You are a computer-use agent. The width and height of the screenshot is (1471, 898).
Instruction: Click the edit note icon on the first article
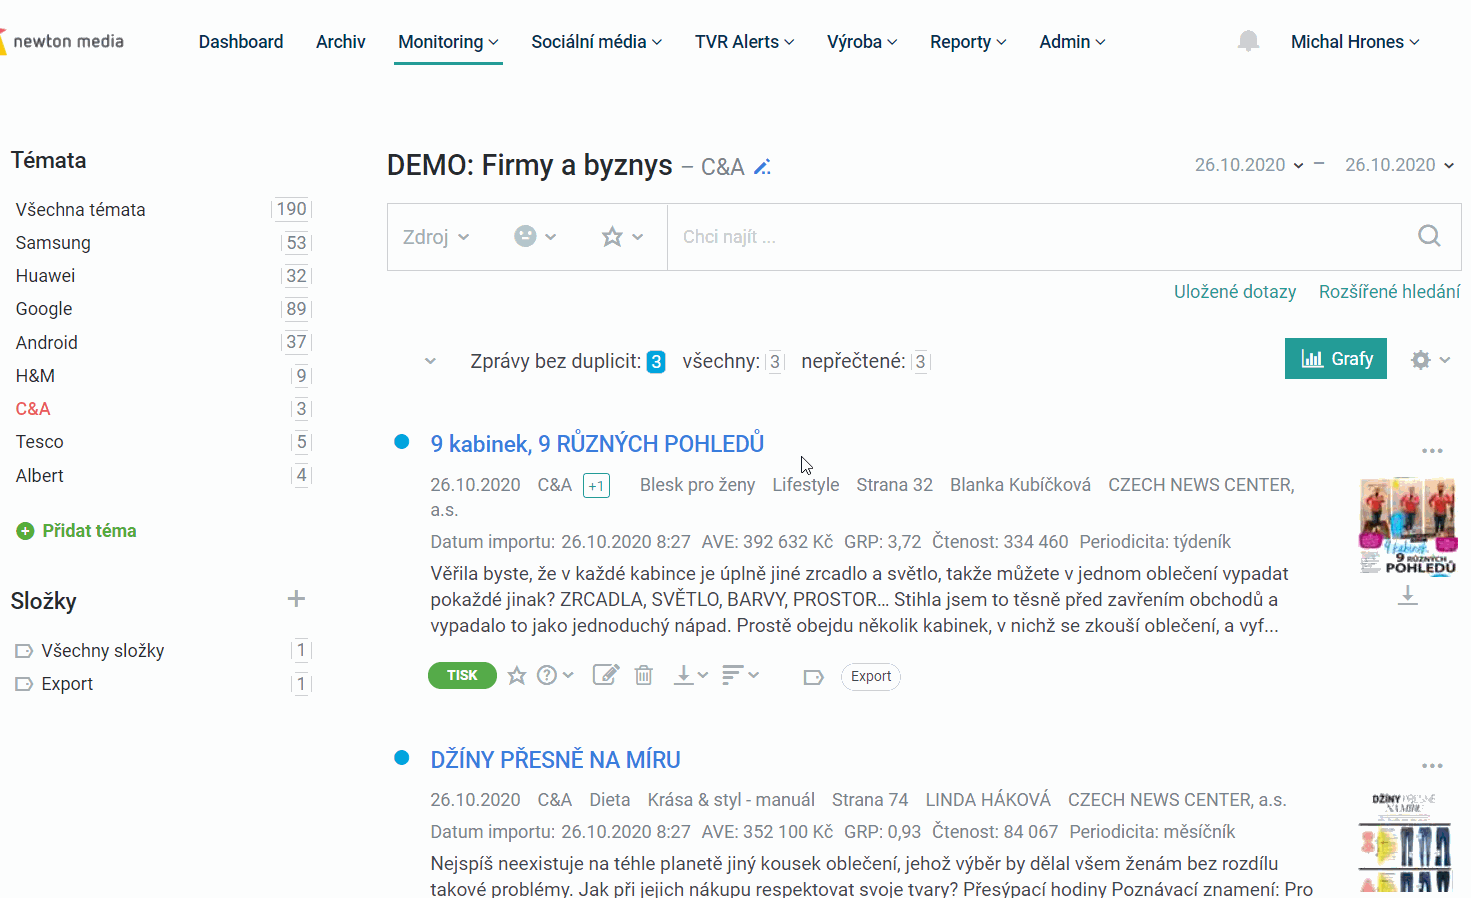pyautogui.click(x=606, y=675)
